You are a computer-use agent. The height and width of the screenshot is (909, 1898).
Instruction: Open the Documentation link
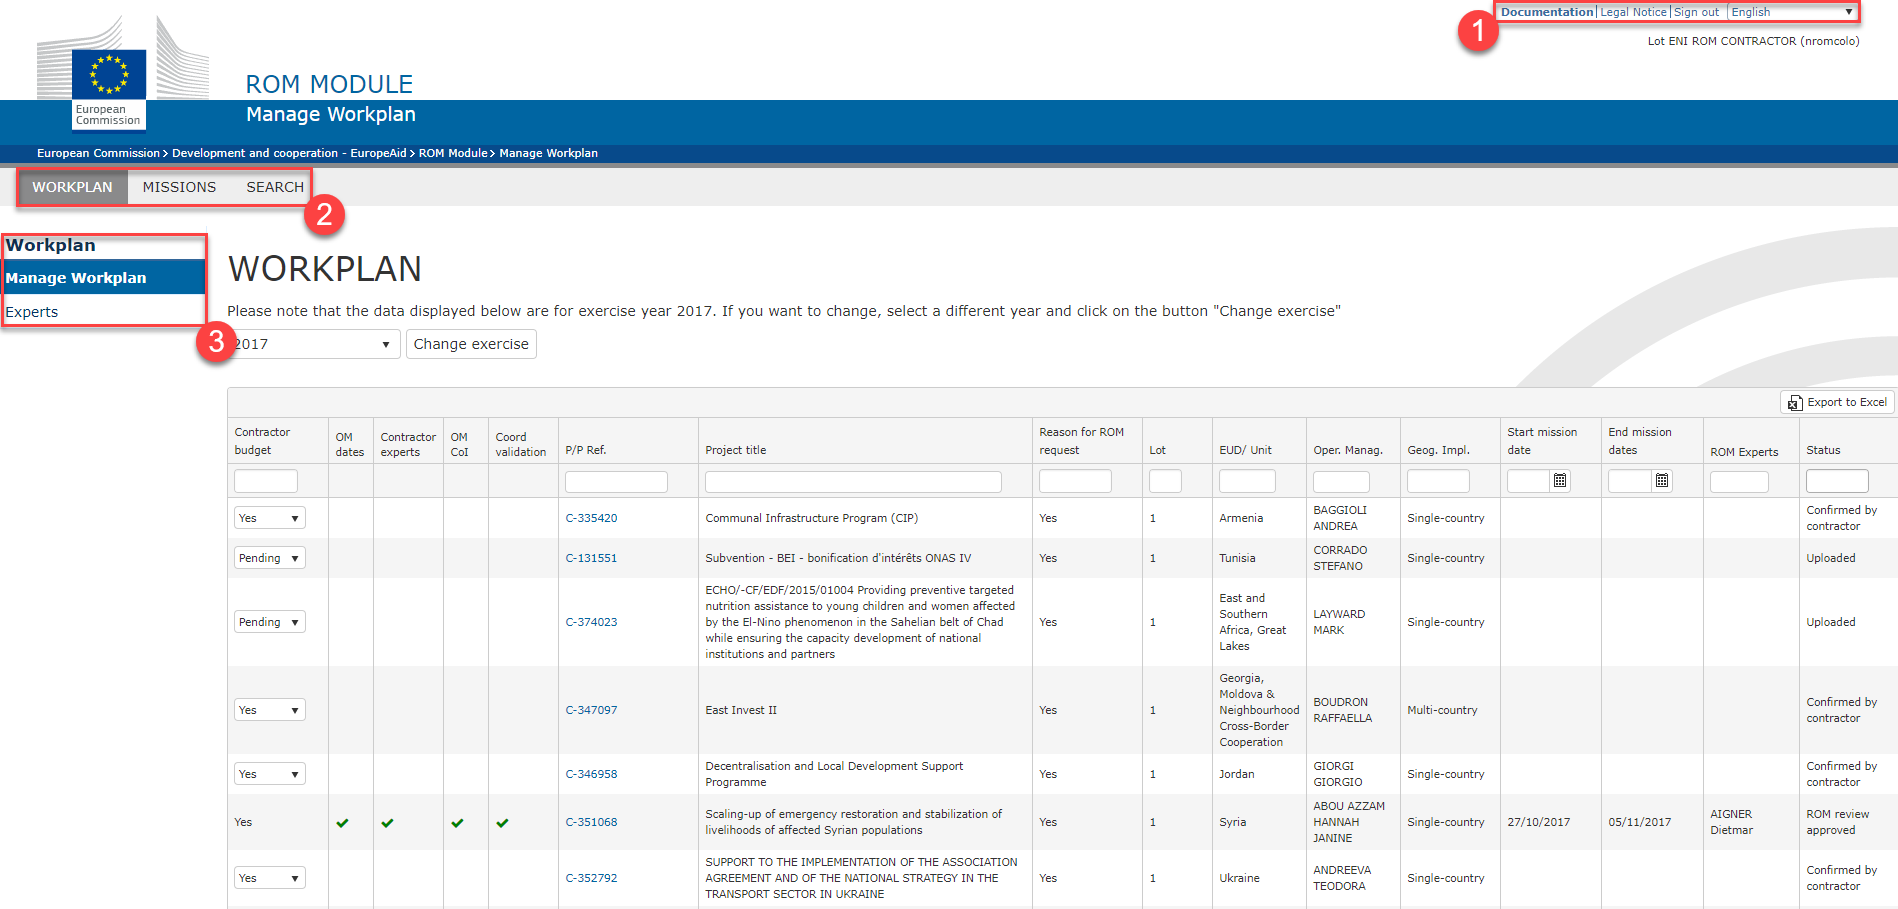tap(1547, 12)
